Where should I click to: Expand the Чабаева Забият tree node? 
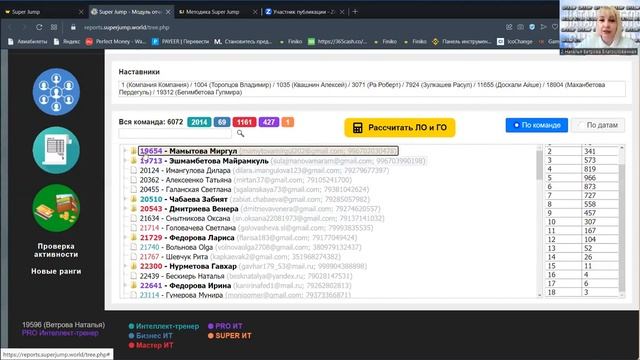125,199
